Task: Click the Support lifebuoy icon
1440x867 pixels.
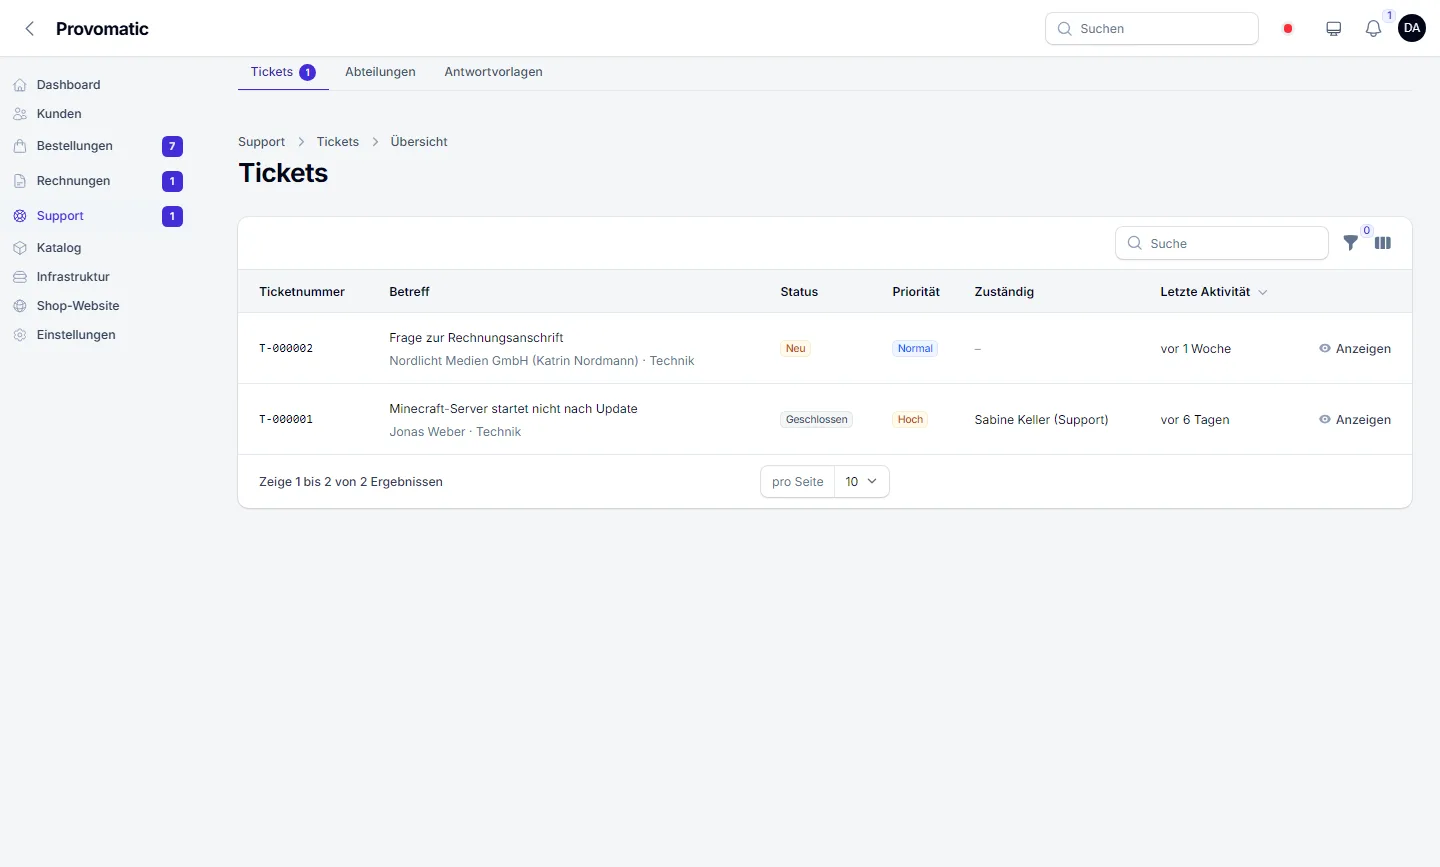Action: point(20,216)
